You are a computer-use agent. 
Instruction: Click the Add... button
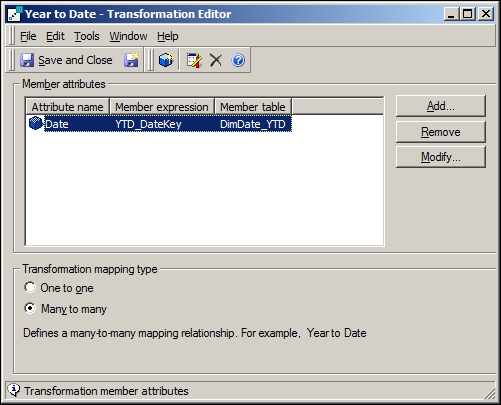(441, 106)
